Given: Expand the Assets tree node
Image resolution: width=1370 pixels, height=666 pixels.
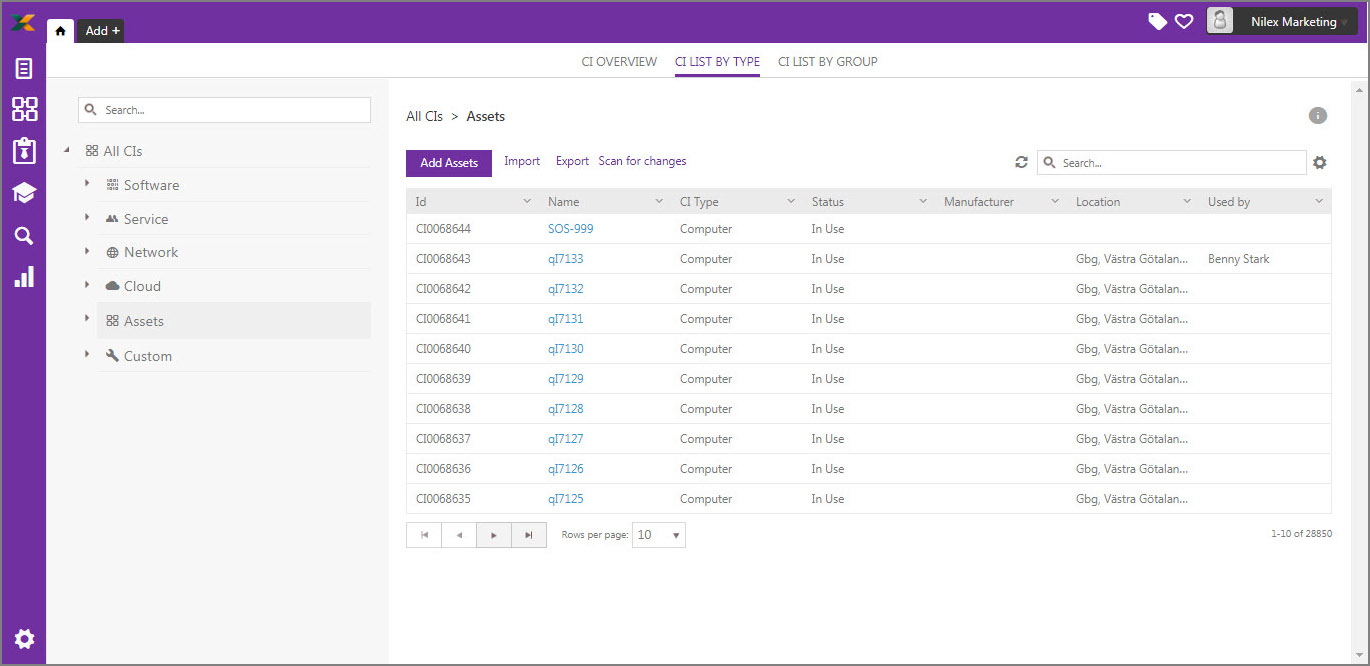Looking at the screenshot, I should (x=87, y=319).
